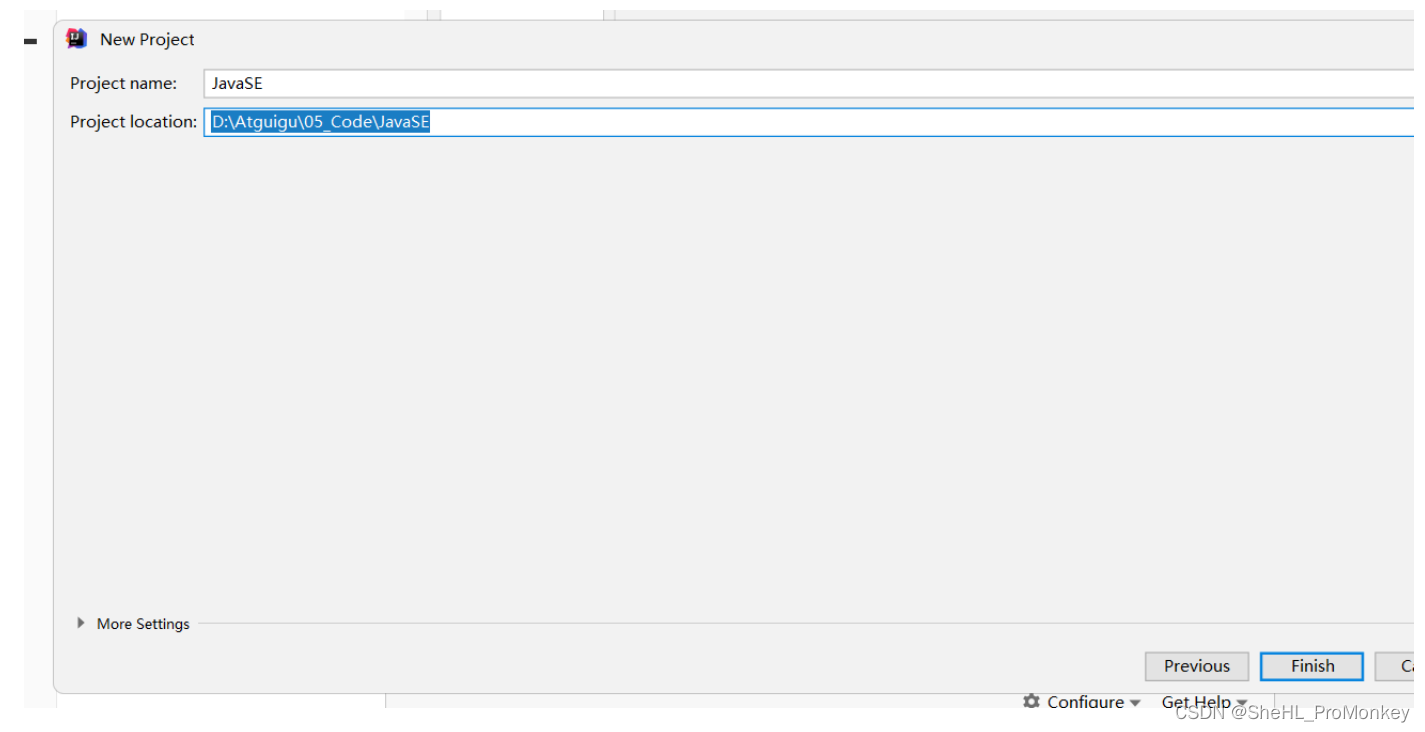Click the More Settings label text

coord(143,624)
